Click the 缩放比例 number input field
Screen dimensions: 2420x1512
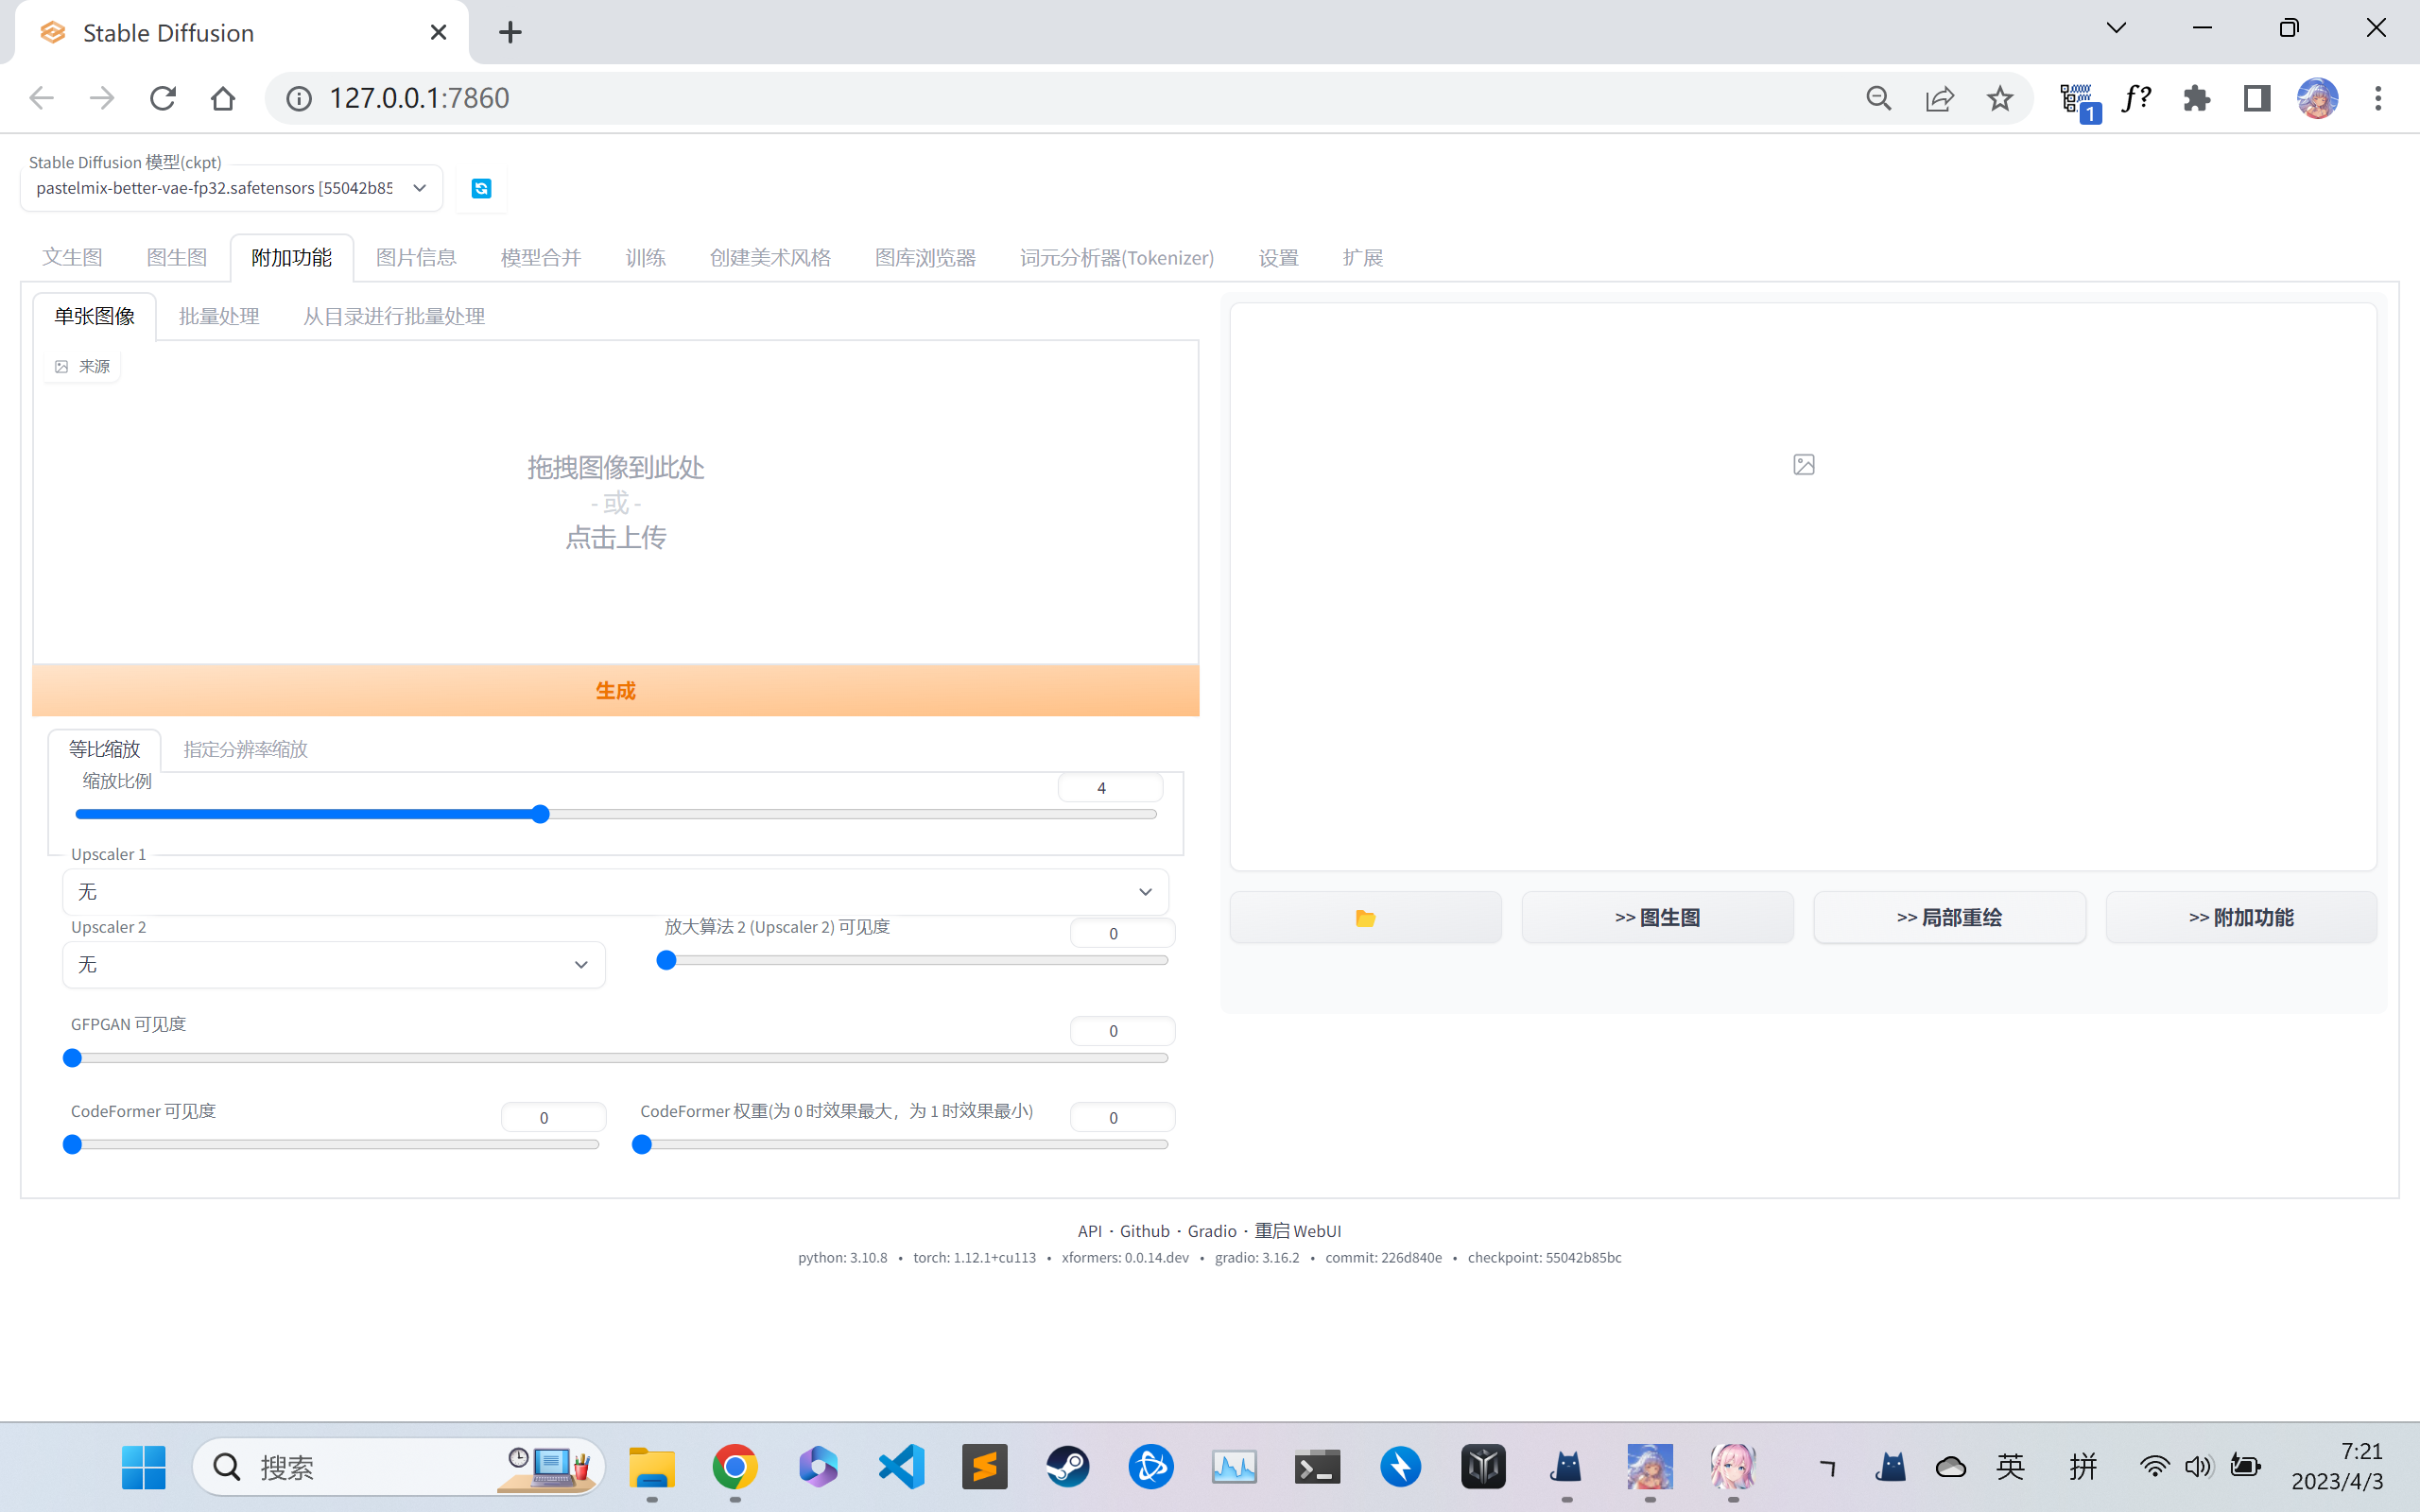pyautogui.click(x=1109, y=788)
